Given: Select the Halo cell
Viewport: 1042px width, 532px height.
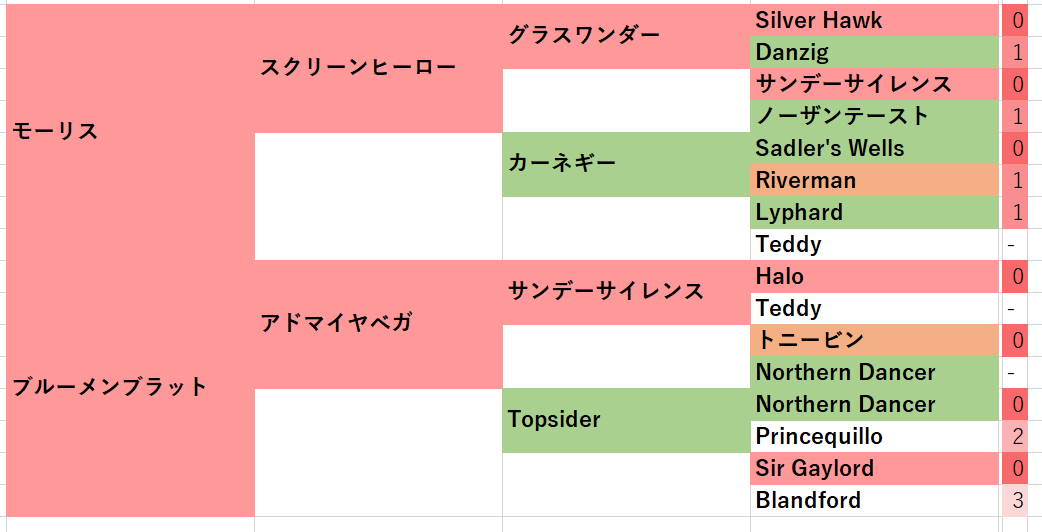Looking at the screenshot, I should point(875,276).
